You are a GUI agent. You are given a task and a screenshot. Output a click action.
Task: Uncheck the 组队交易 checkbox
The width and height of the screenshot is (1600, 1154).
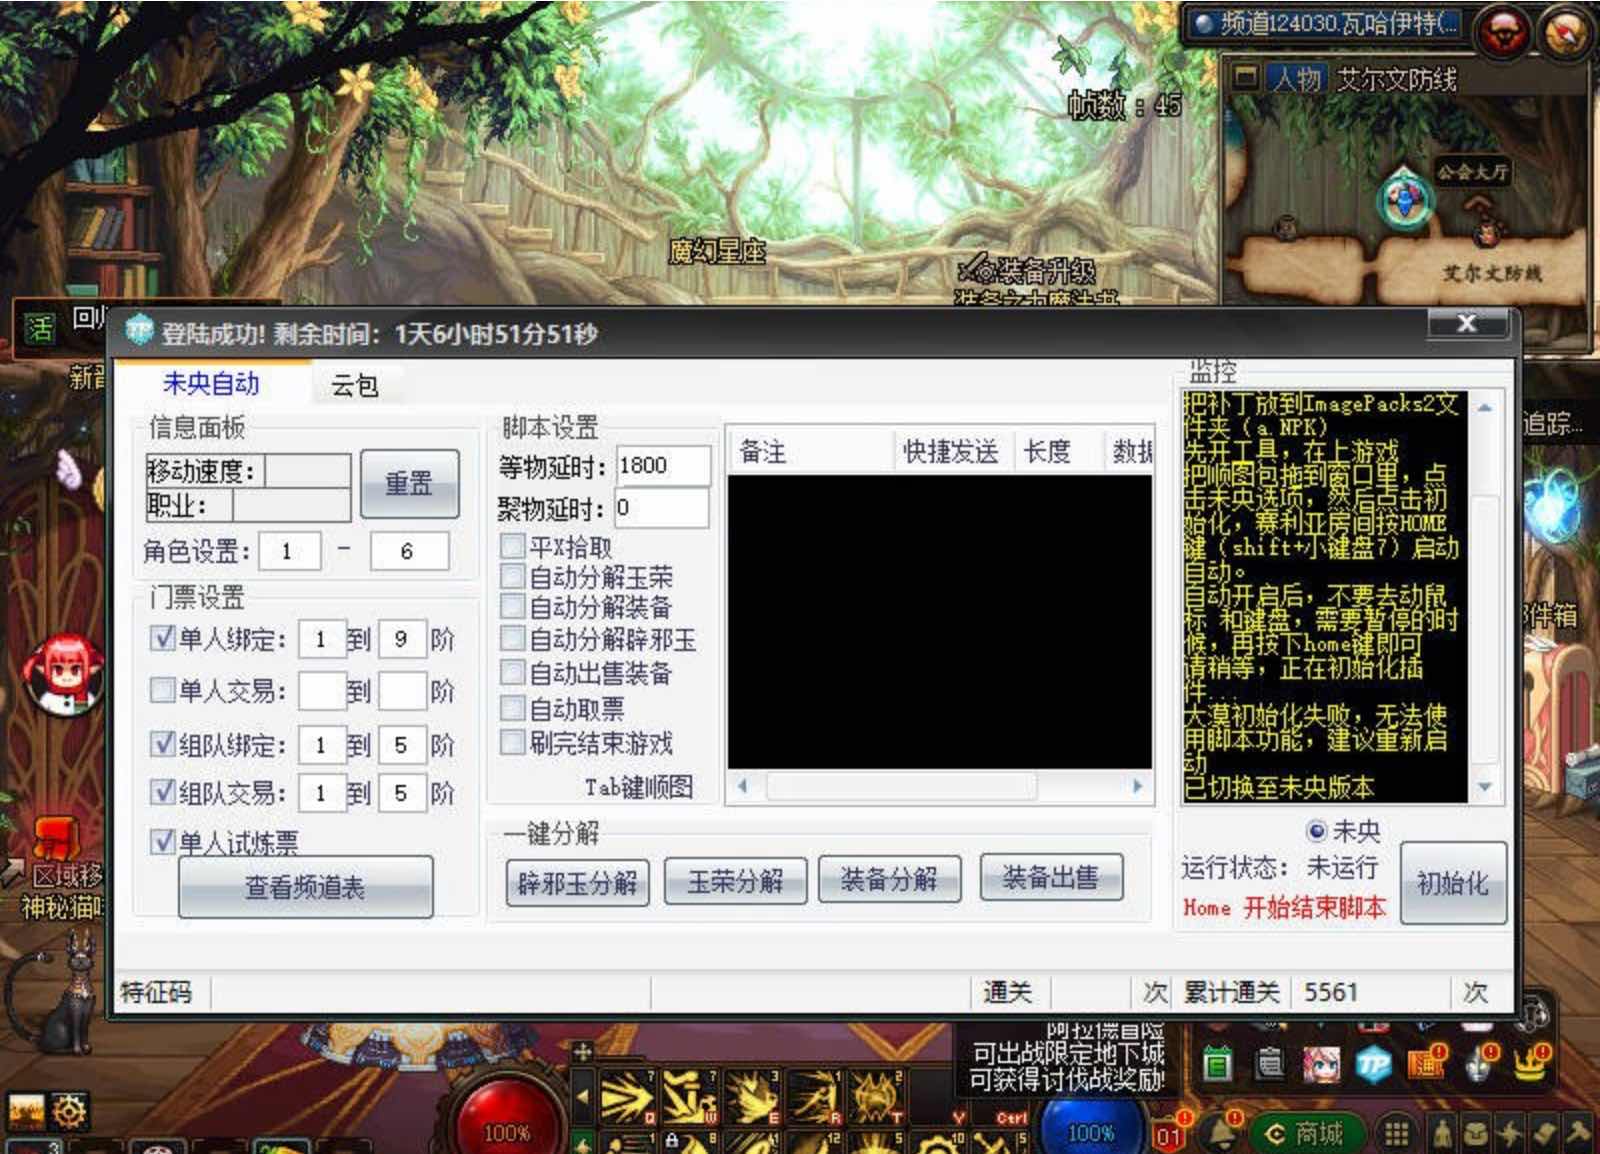[x=162, y=791]
